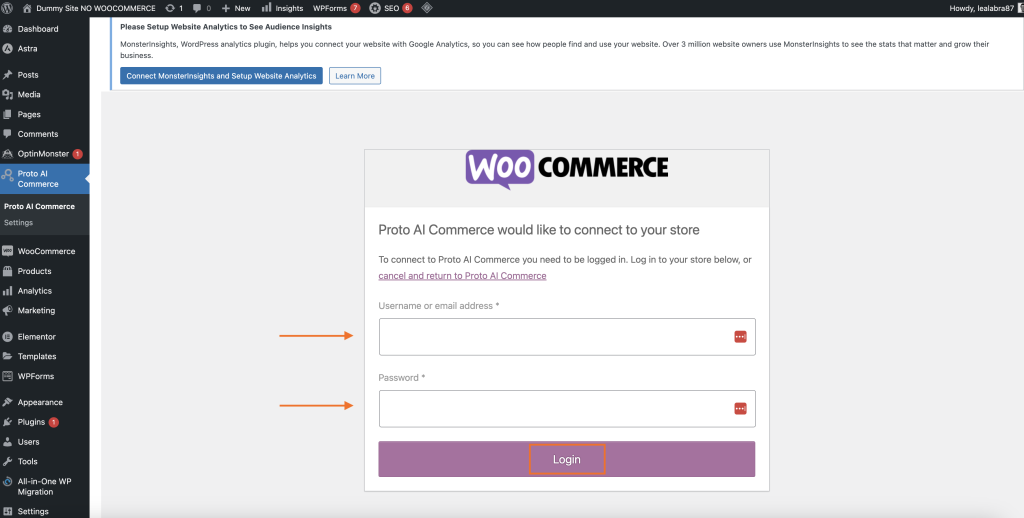This screenshot has width=1024, height=518.
Task: Click the Astra logo icon
Action: point(7,48)
